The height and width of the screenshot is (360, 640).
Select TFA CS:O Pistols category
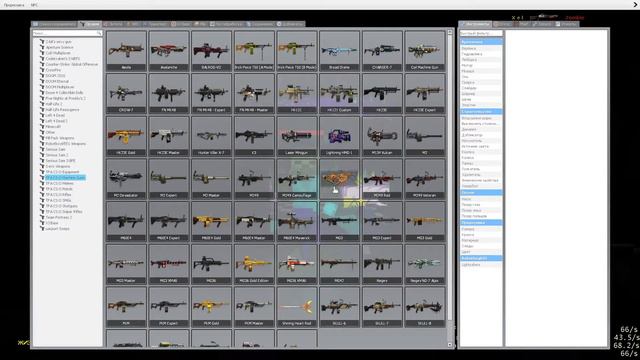point(59,189)
